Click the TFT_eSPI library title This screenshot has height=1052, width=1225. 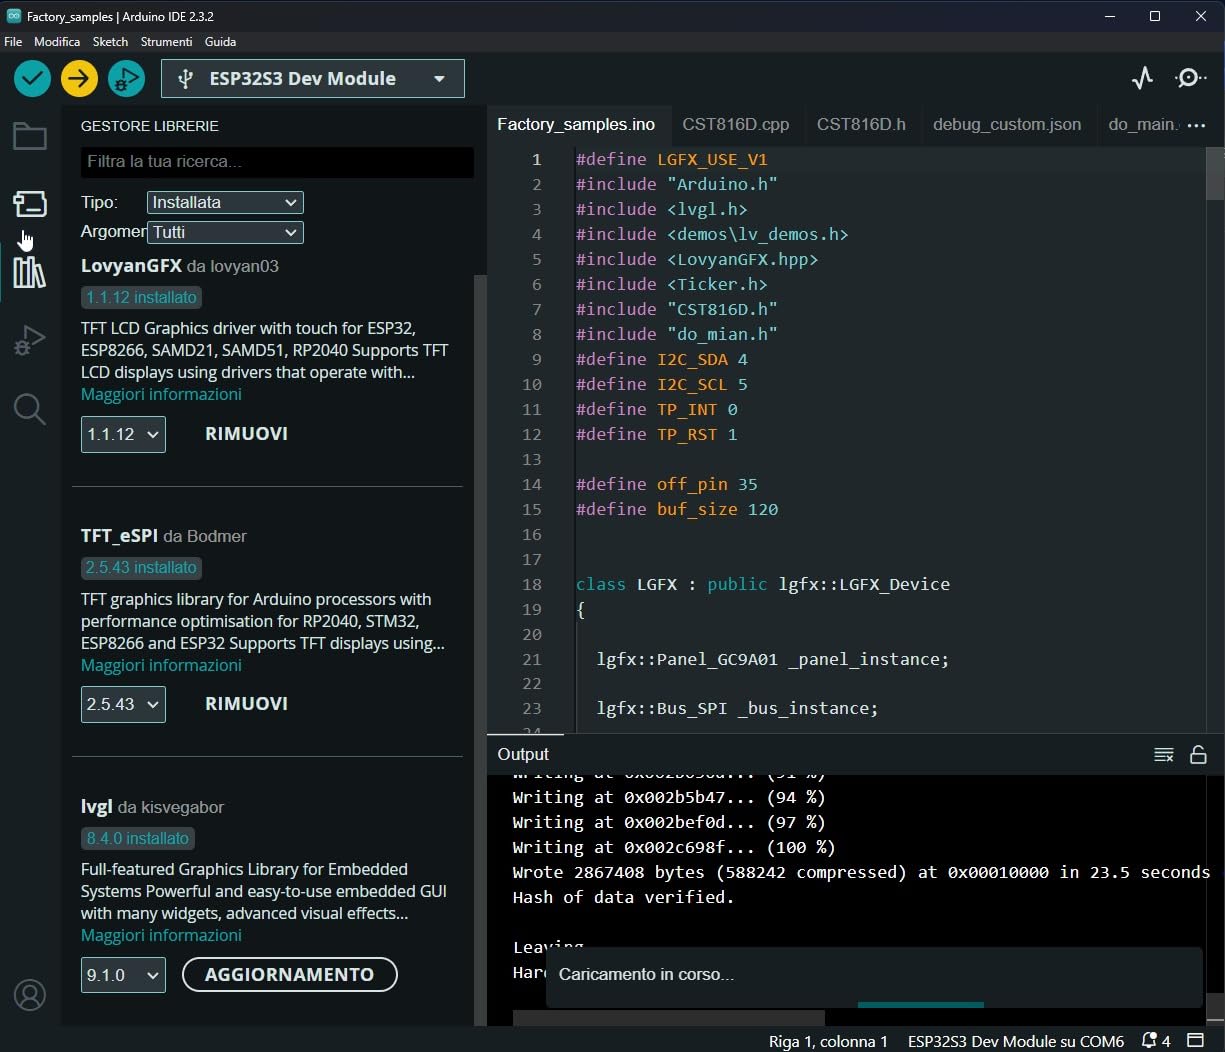coord(119,536)
